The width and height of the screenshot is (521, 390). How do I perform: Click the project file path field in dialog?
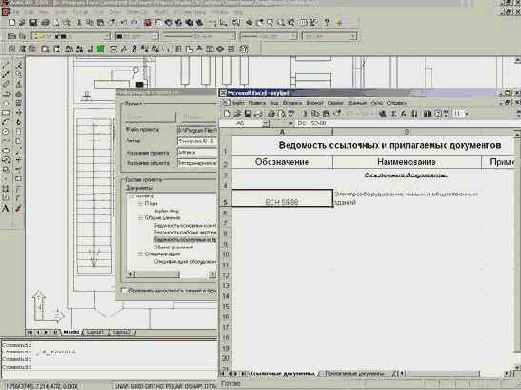click(197, 130)
